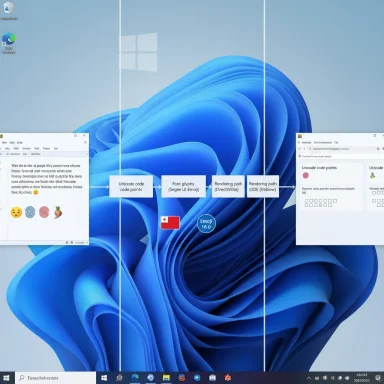Go forward in the right browser window

coord(305,149)
